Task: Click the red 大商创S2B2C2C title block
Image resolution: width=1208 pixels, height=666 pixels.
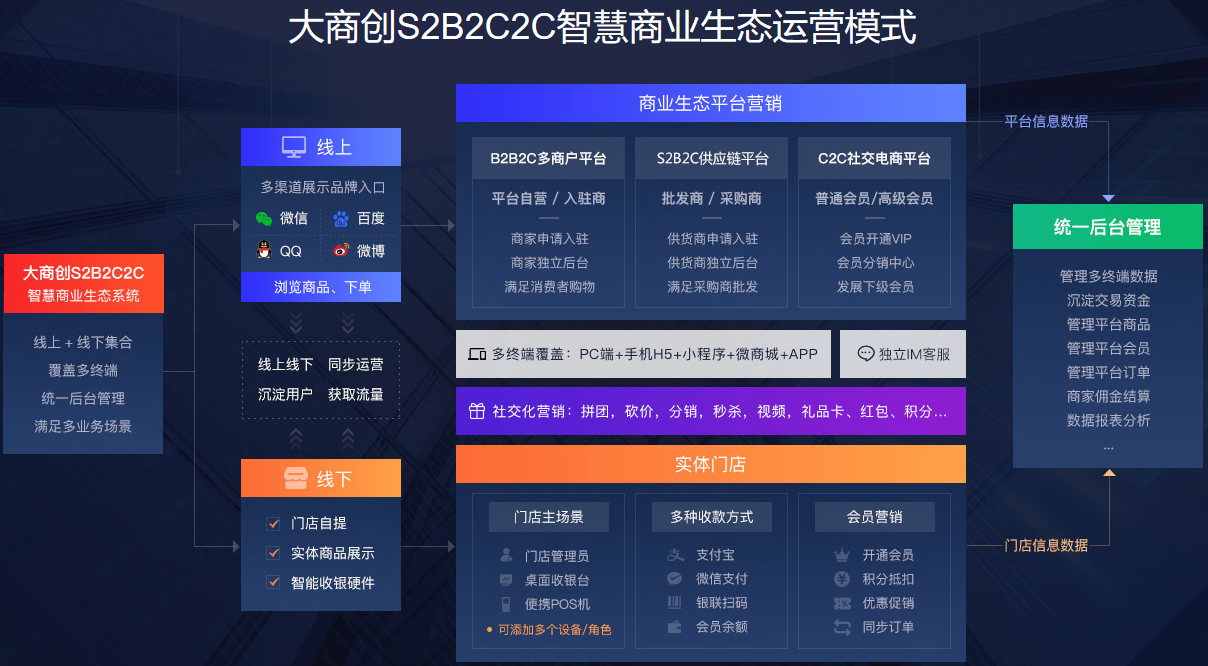Action: pos(83,284)
